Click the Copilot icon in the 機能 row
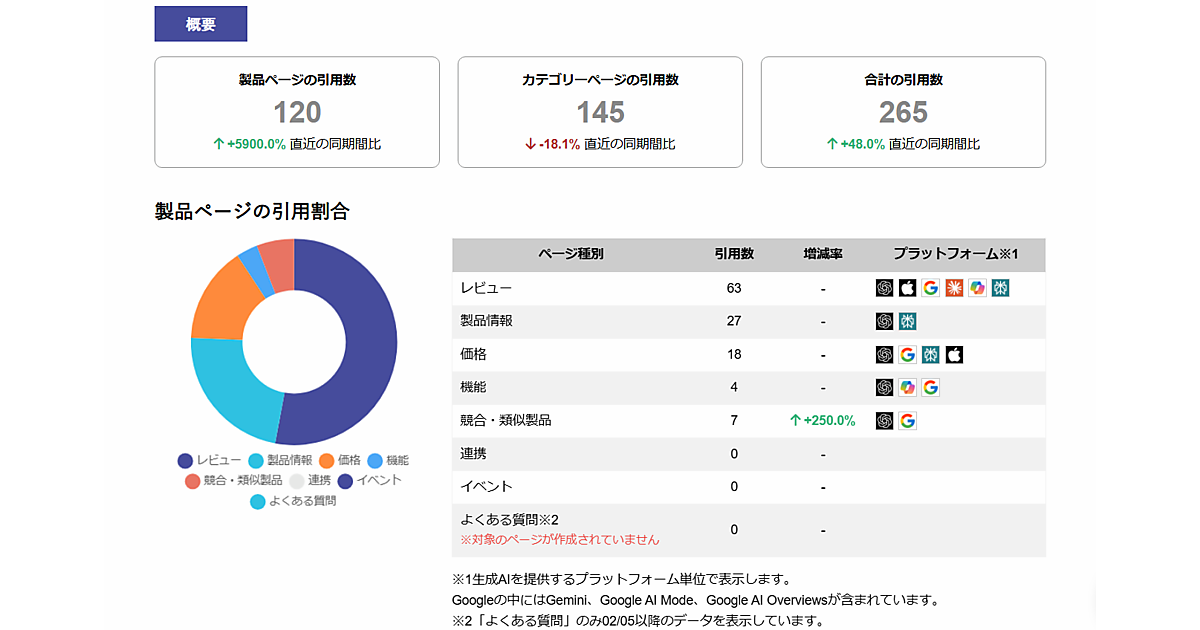This screenshot has height=630, width=1200. (x=907, y=387)
